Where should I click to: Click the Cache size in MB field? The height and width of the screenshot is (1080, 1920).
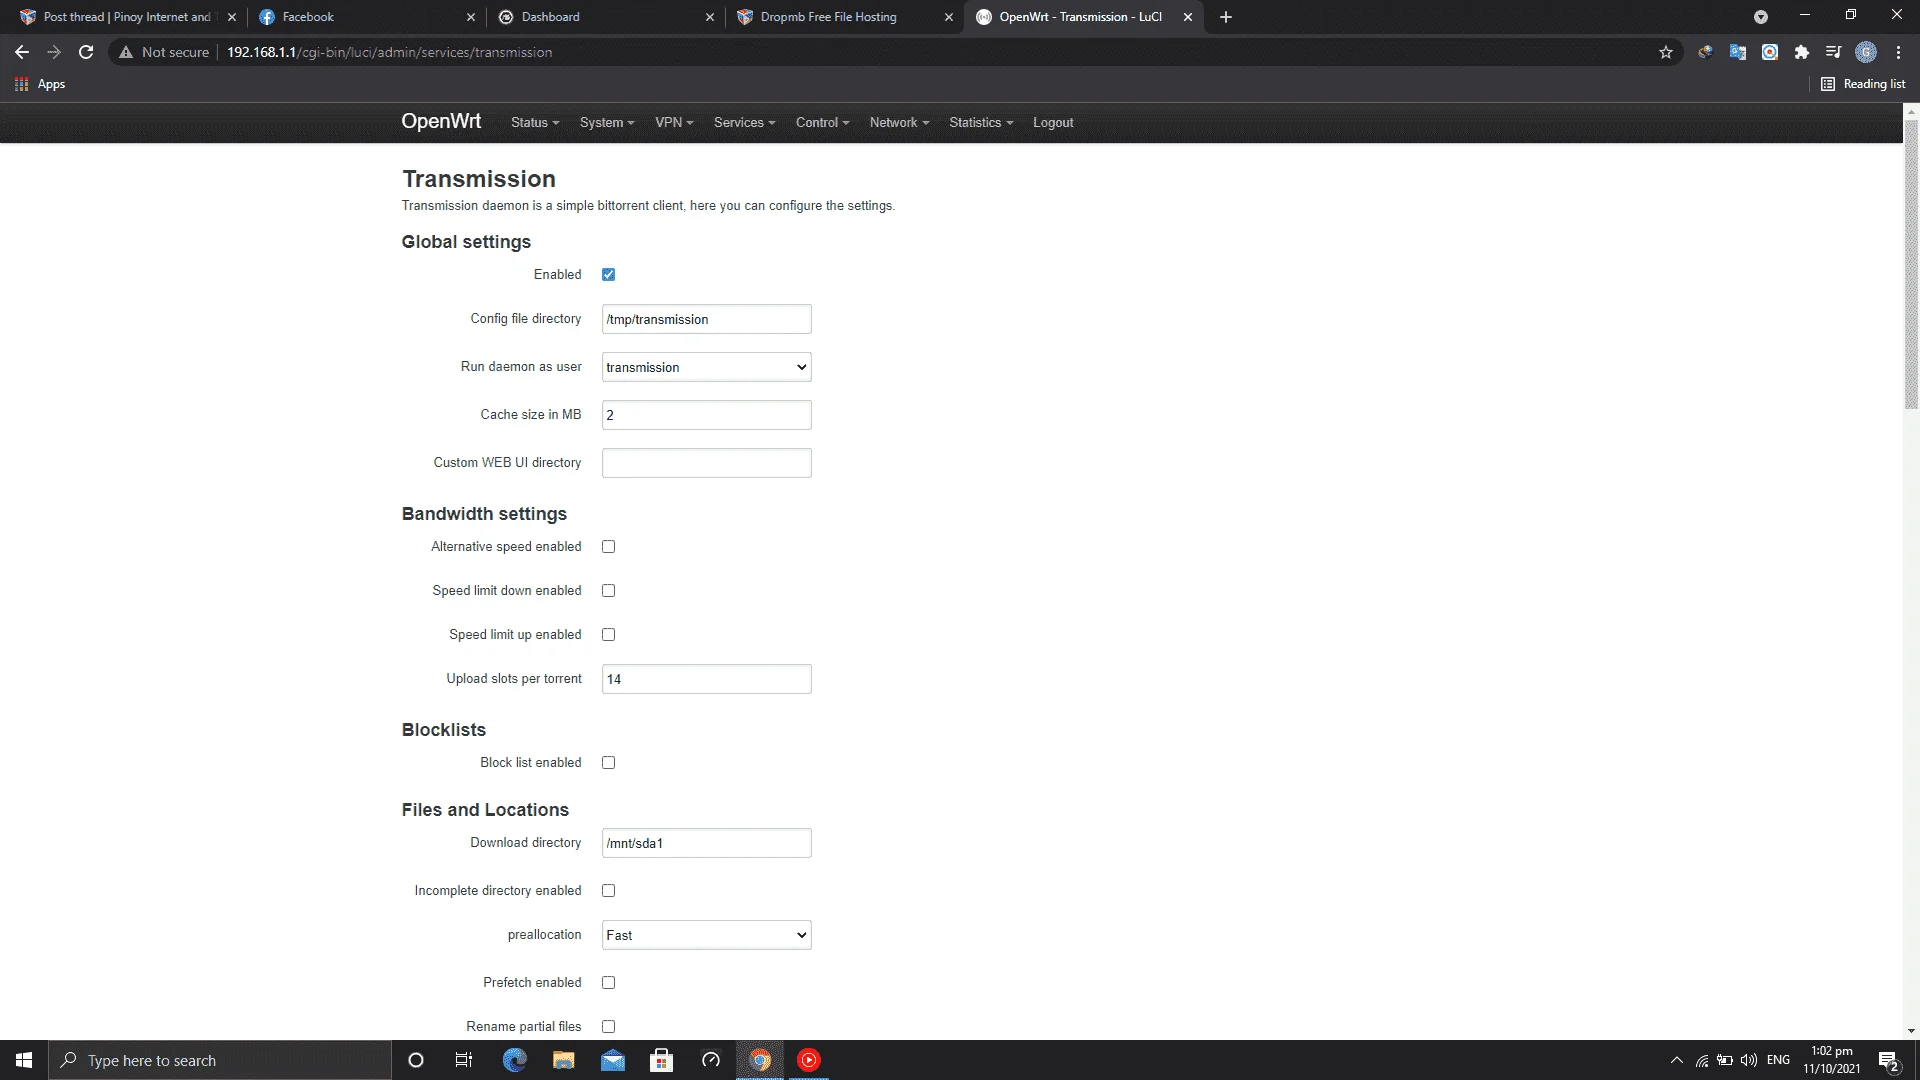point(706,415)
